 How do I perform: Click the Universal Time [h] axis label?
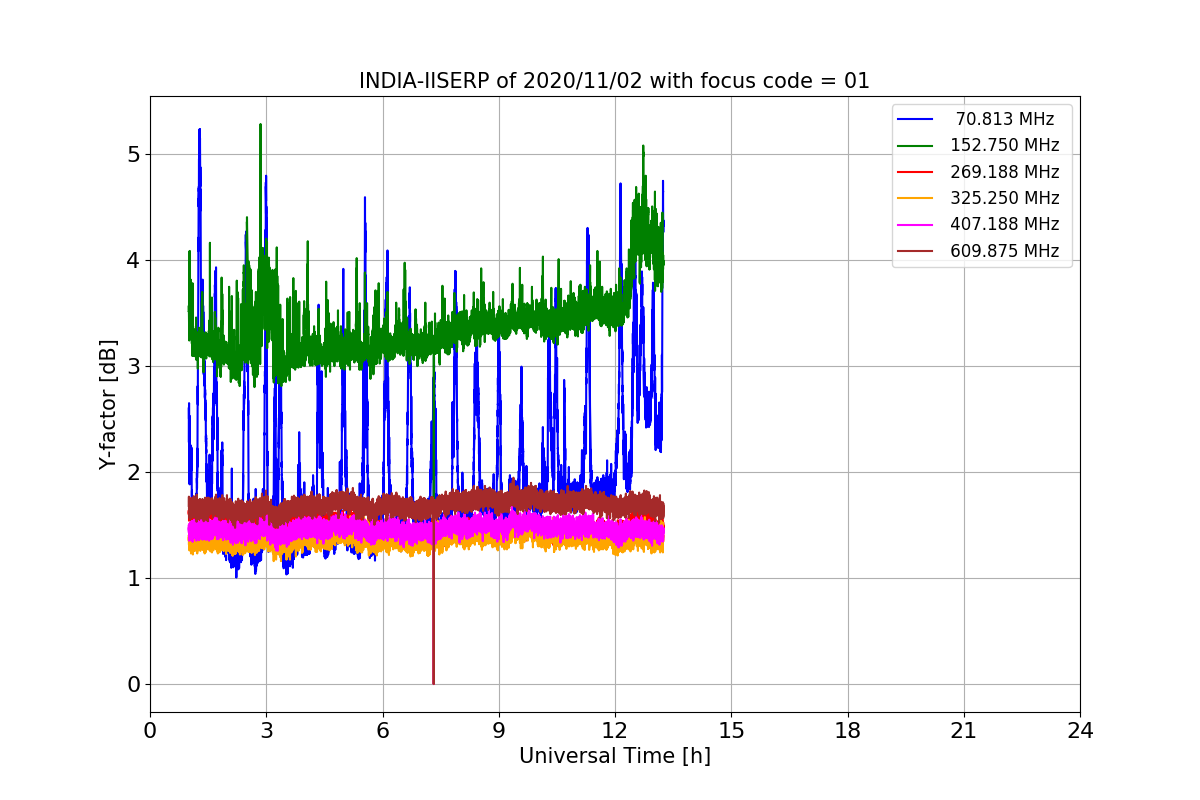614,757
